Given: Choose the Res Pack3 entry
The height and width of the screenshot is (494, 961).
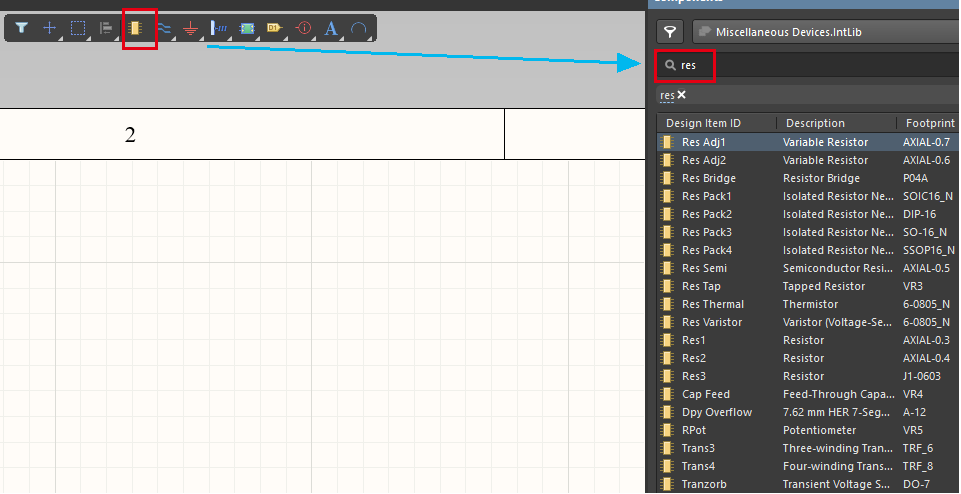Looking at the screenshot, I should pos(809,232).
